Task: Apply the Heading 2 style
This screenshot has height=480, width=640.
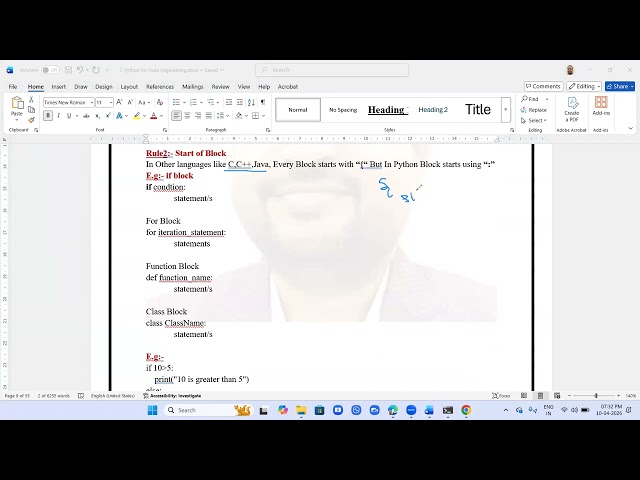Action: (433, 109)
